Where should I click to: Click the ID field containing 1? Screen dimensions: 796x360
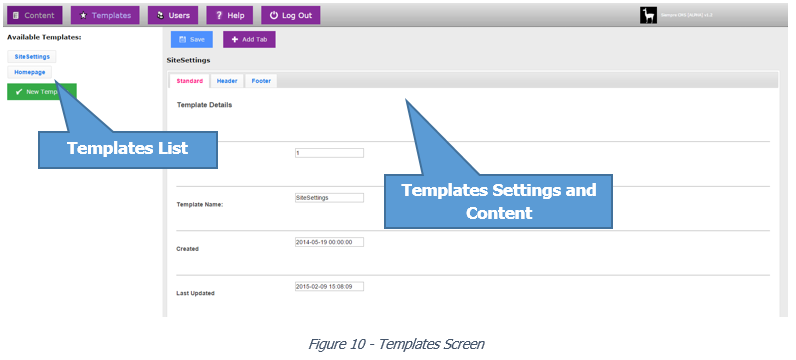(329, 153)
